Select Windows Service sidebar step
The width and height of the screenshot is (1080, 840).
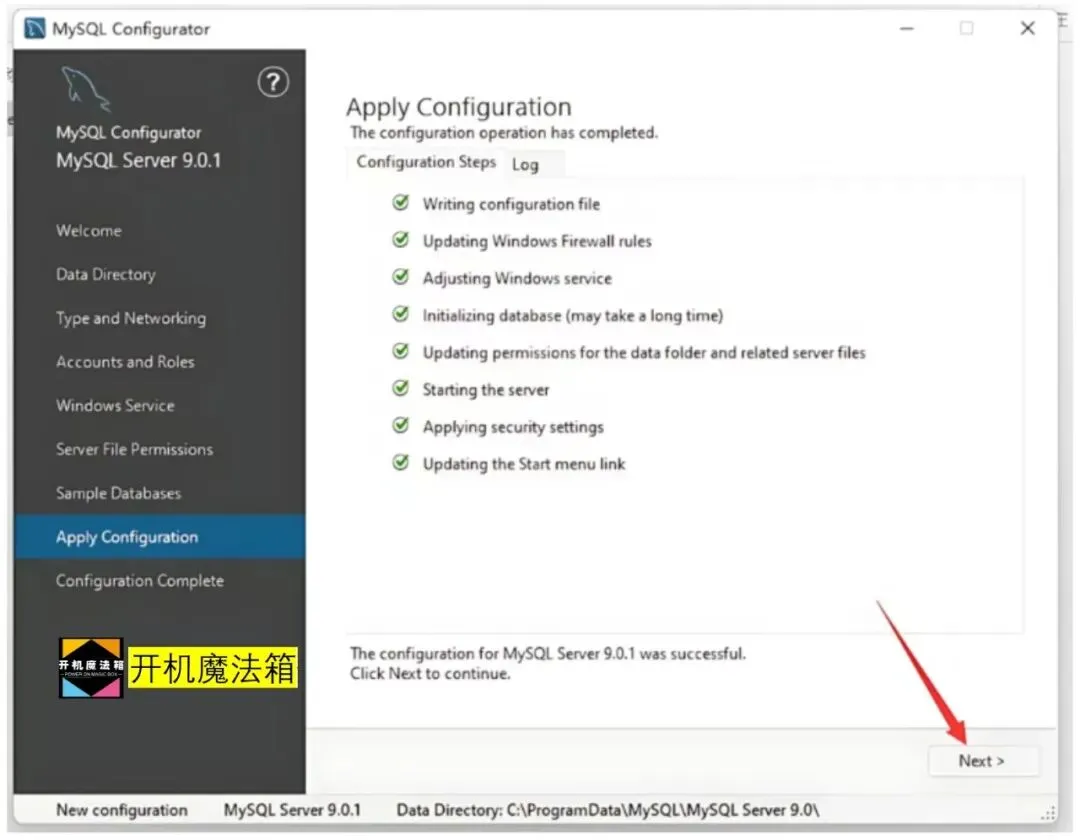[115, 406]
